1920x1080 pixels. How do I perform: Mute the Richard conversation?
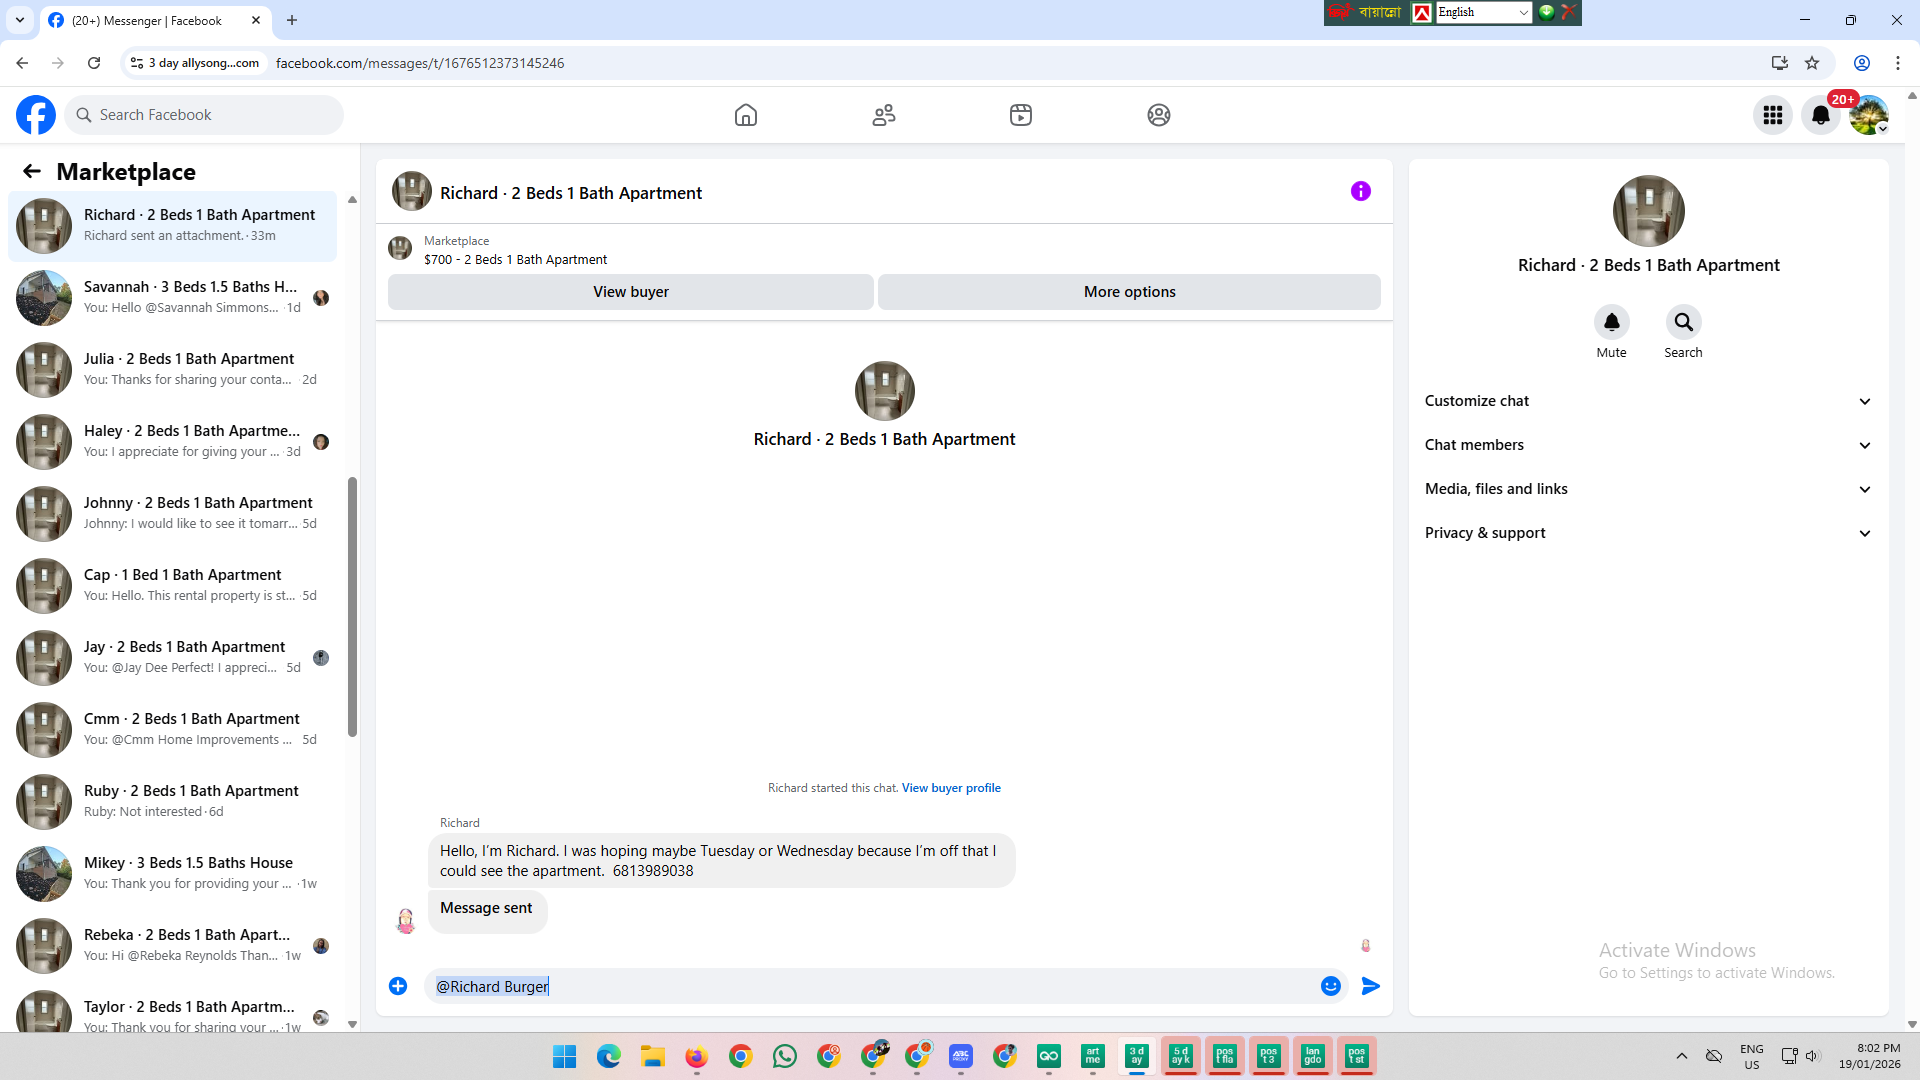[x=1611, y=322]
